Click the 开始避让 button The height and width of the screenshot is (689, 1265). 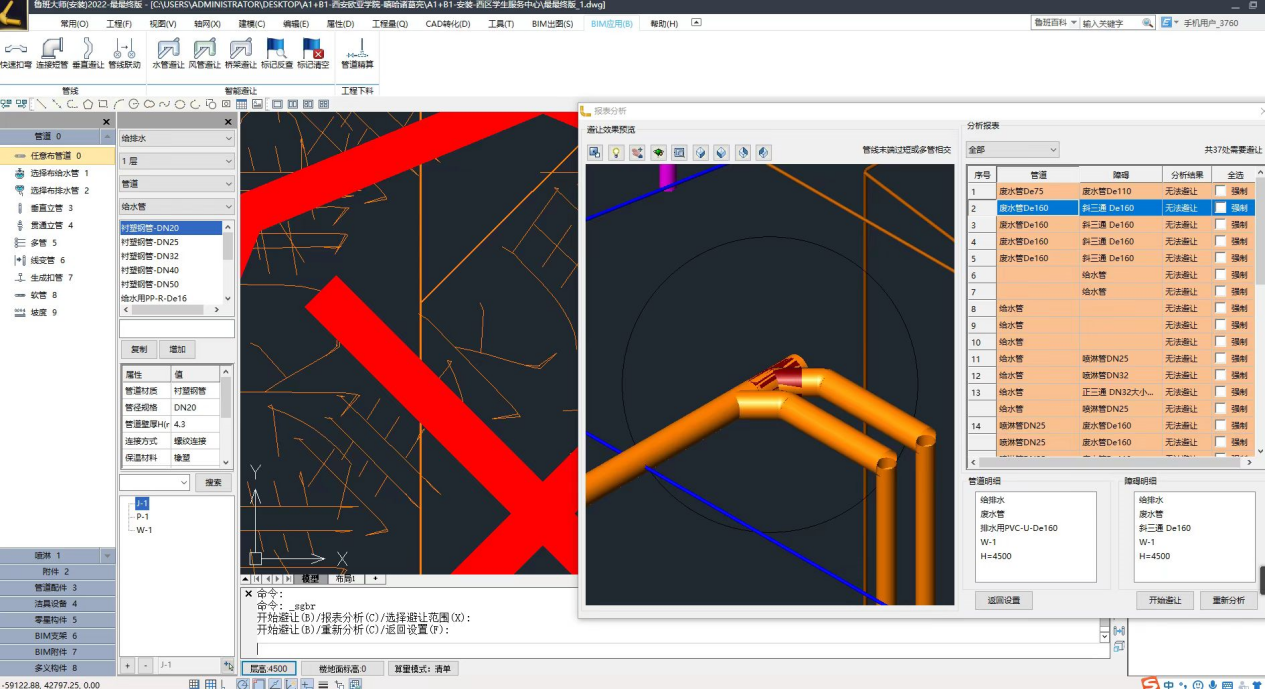(1164, 600)
